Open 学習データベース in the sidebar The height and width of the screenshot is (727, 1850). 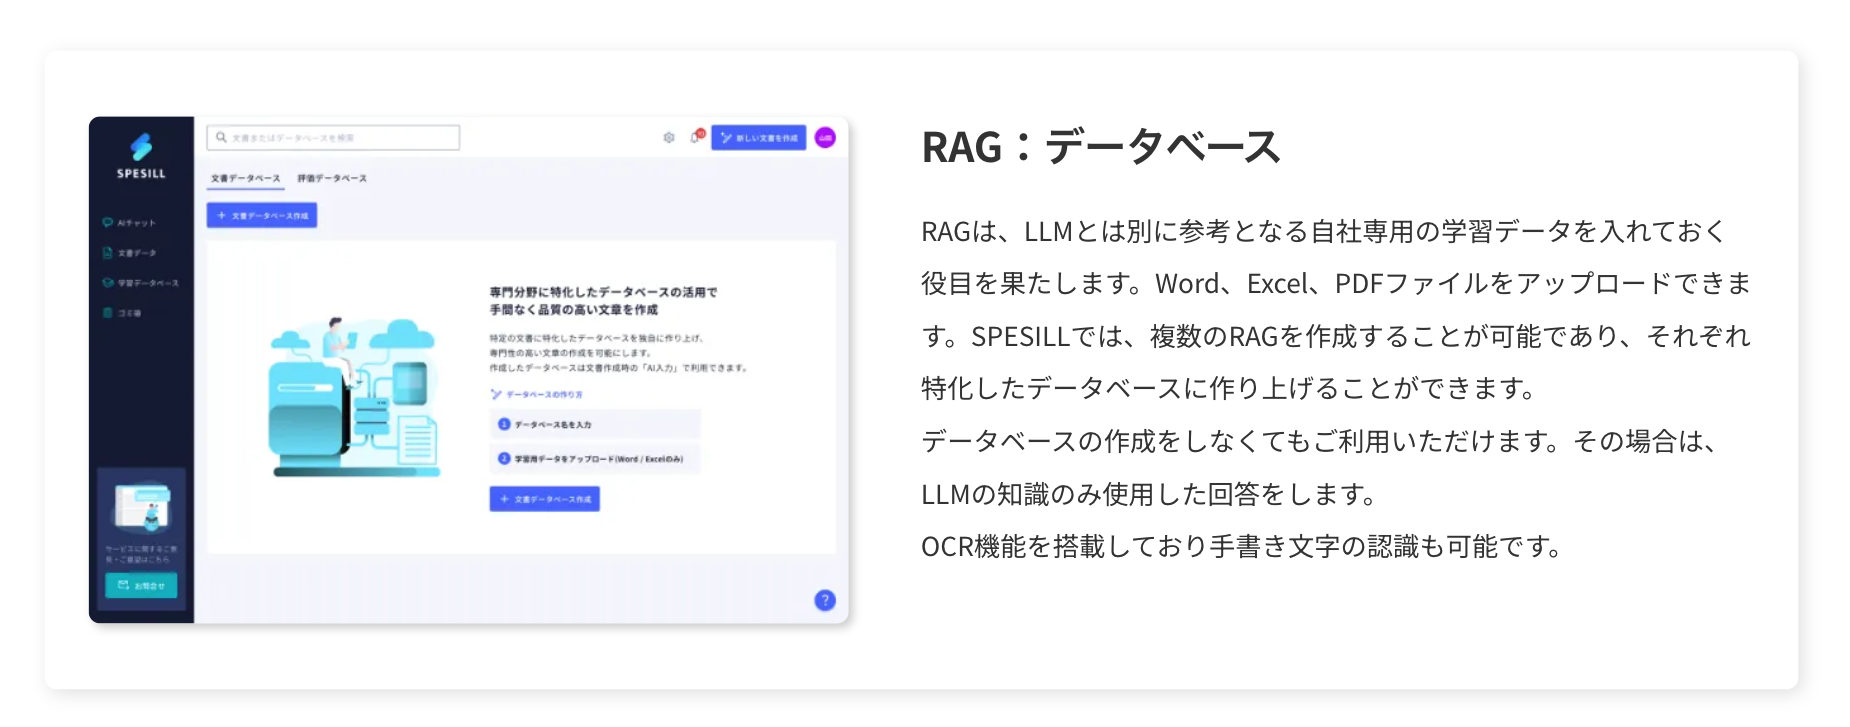(140, 283)
